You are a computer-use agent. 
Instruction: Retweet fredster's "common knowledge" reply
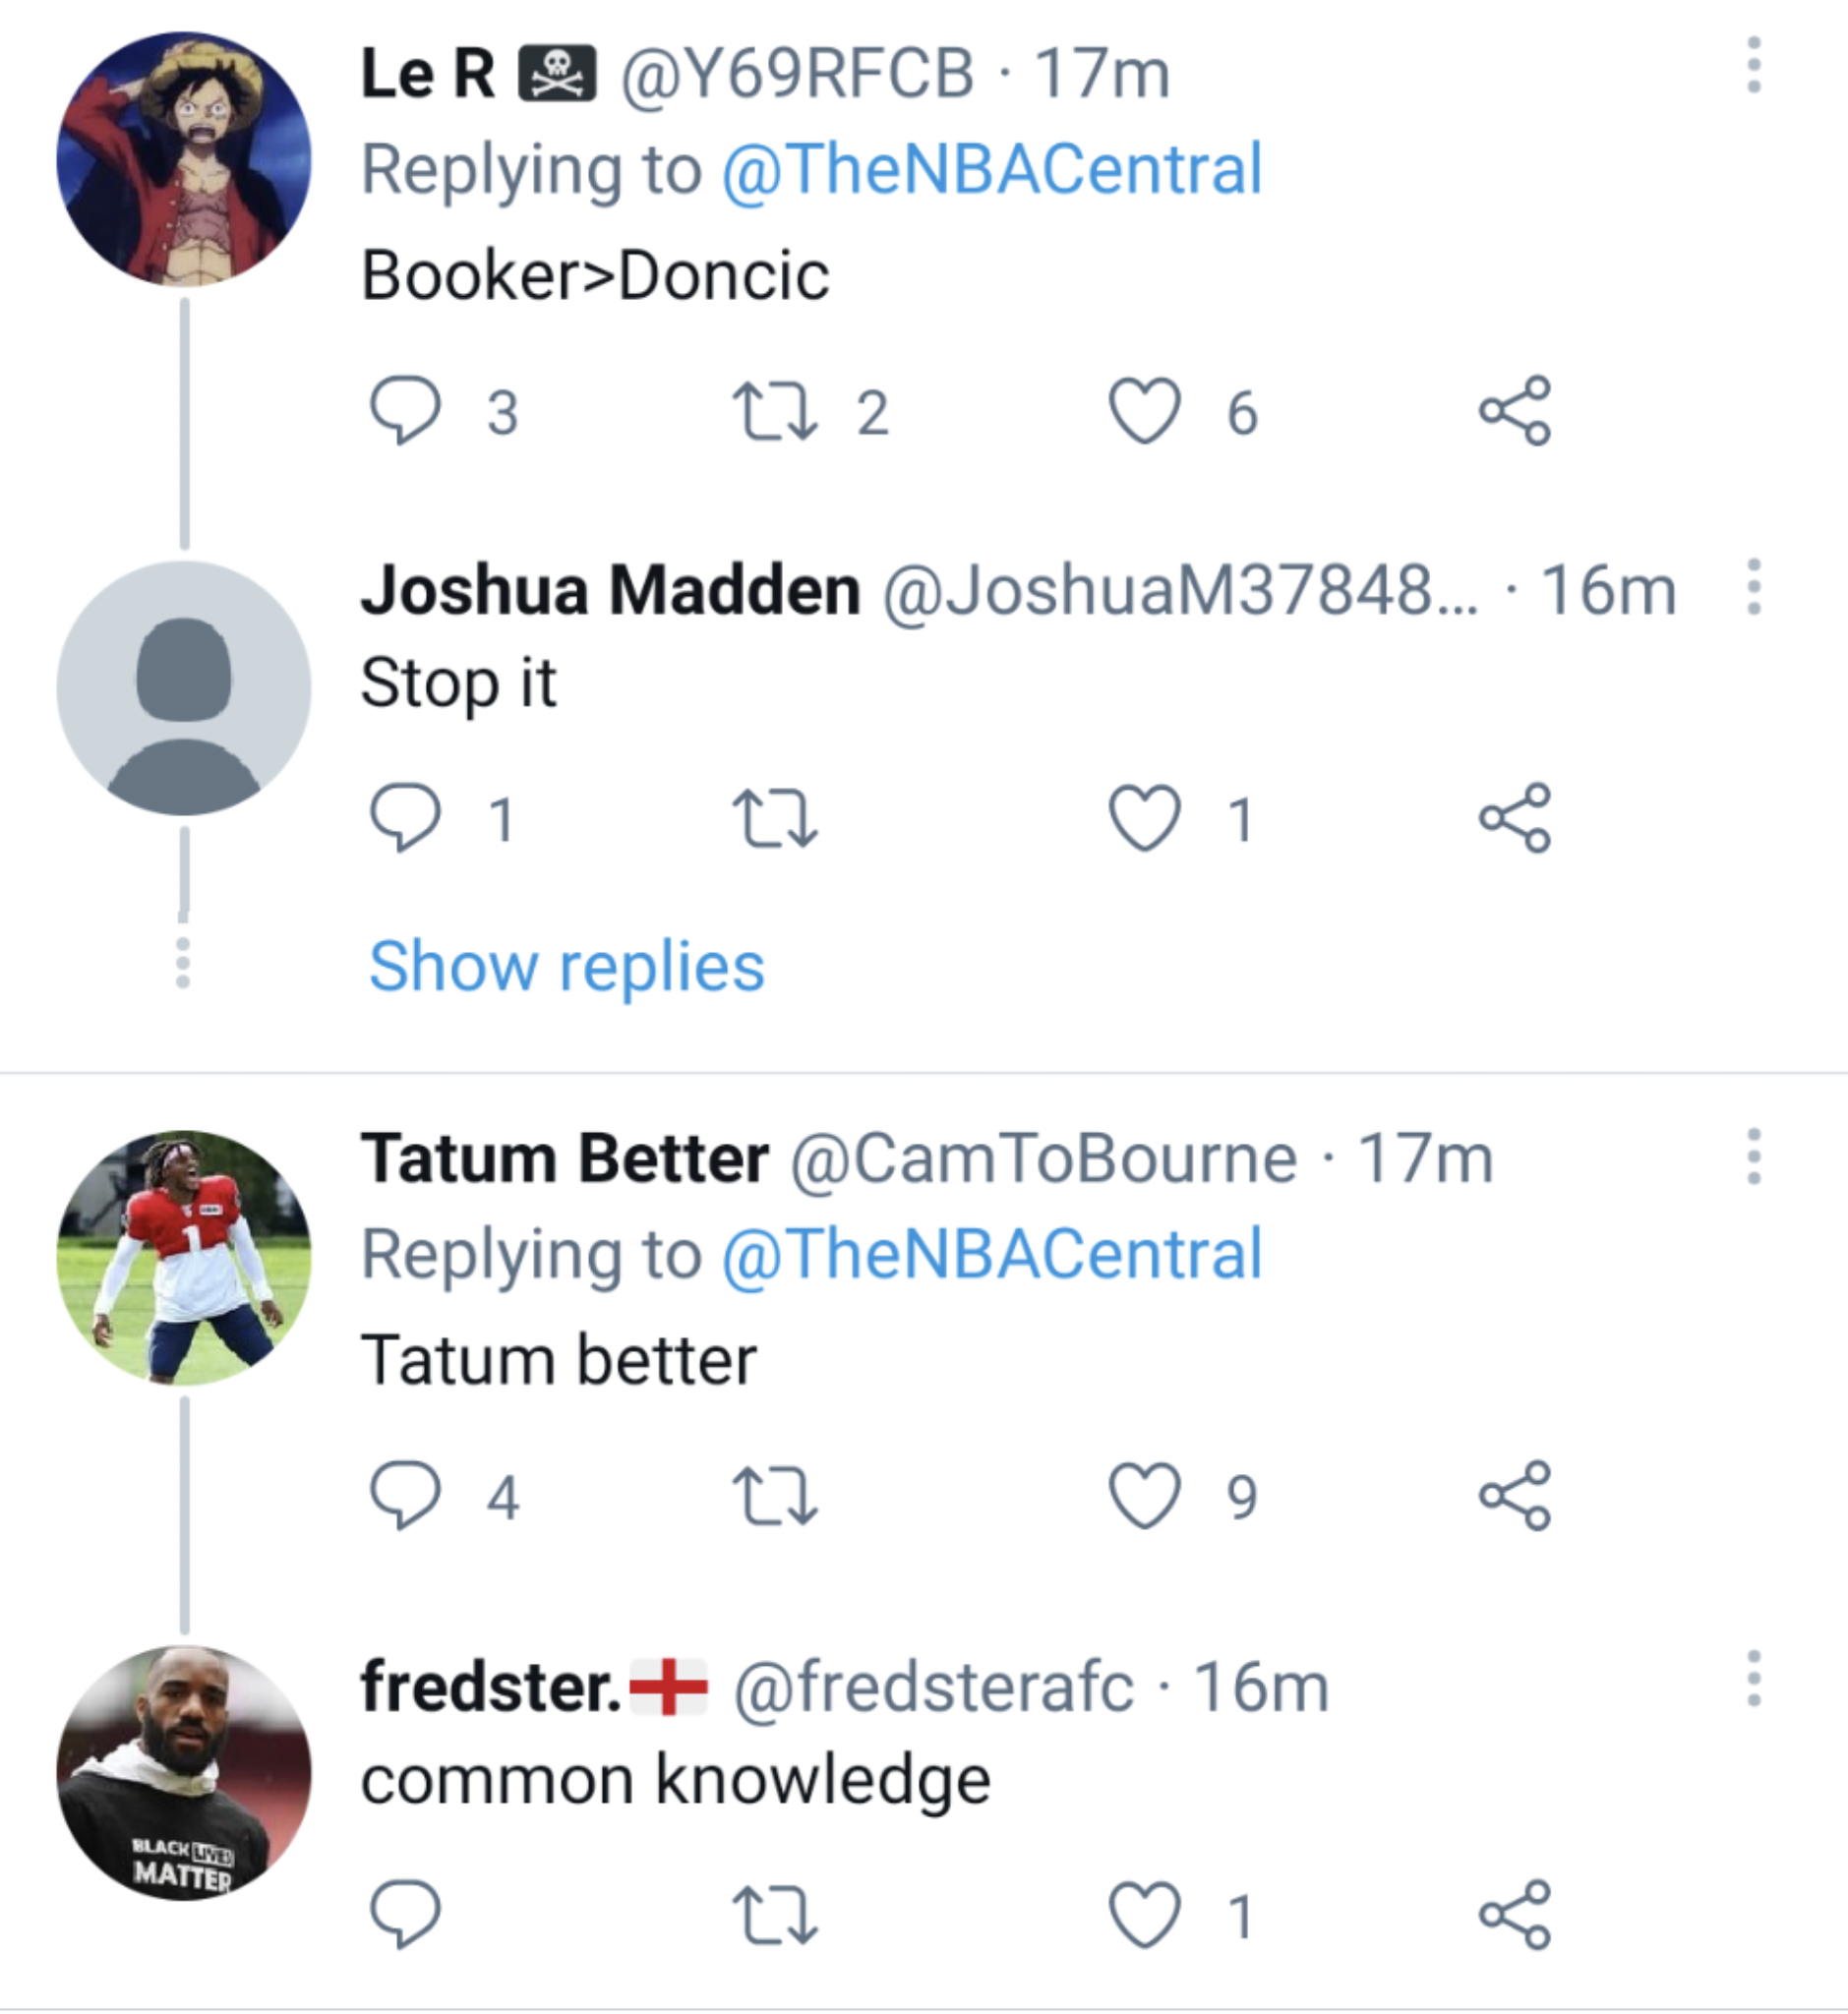[x=775, y=1915]
